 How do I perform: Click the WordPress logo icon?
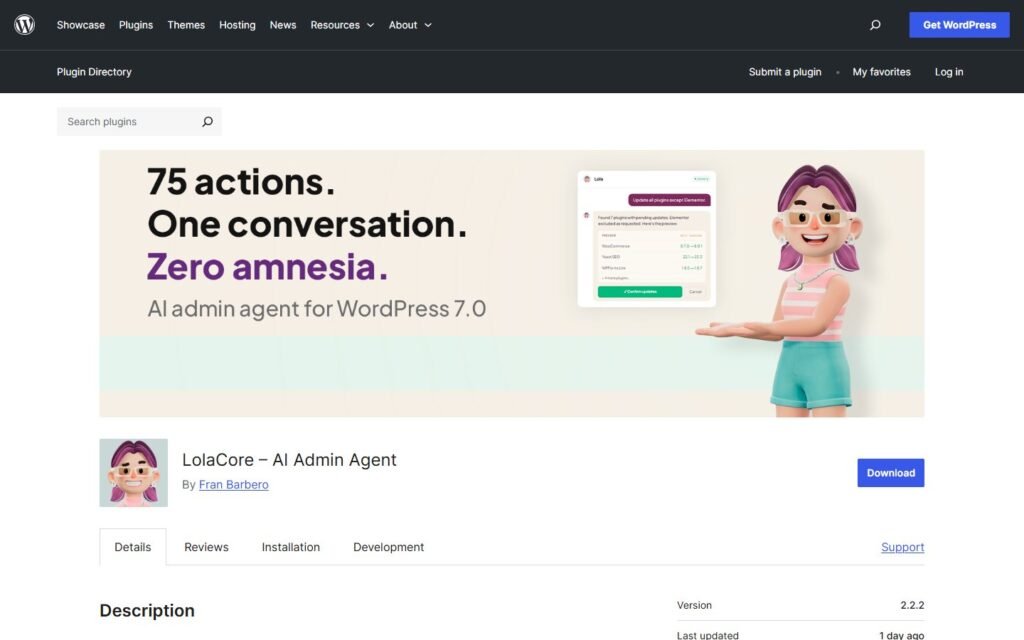(24, 25)
